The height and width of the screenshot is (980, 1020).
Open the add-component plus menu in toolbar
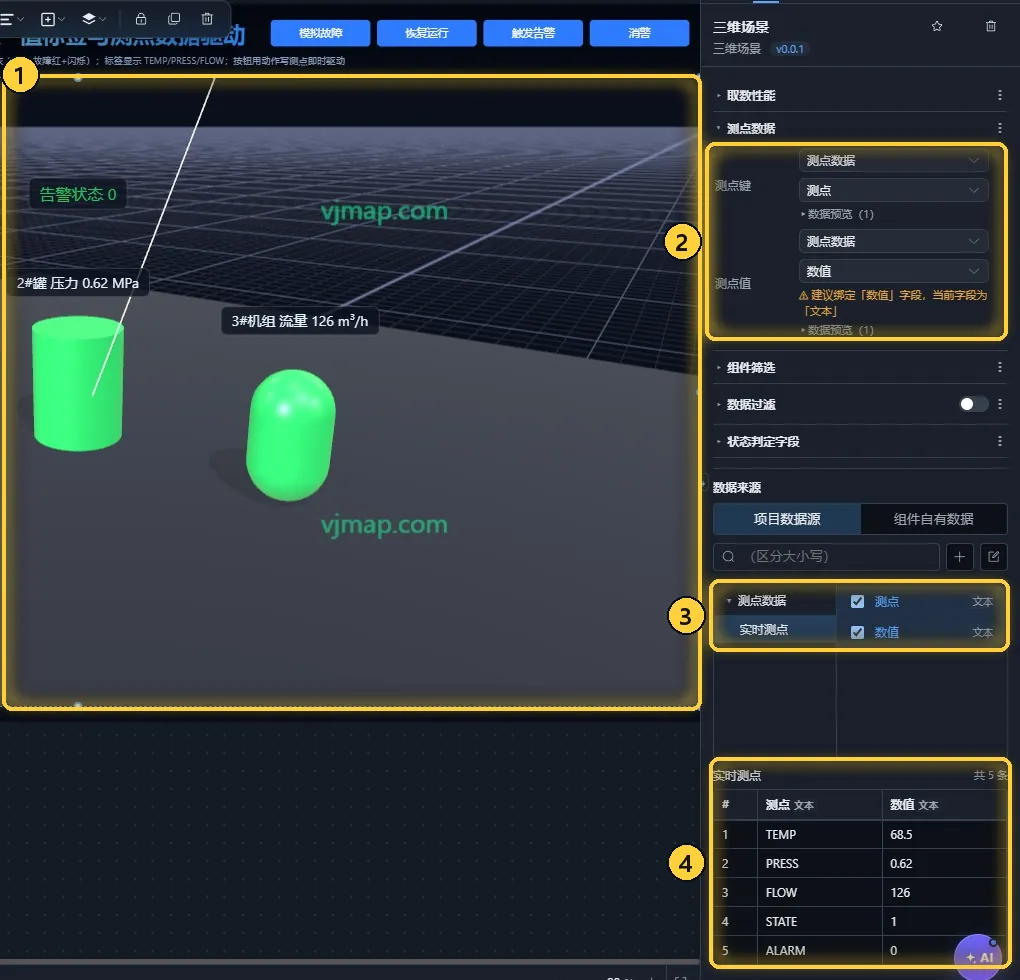coord(52,20)
